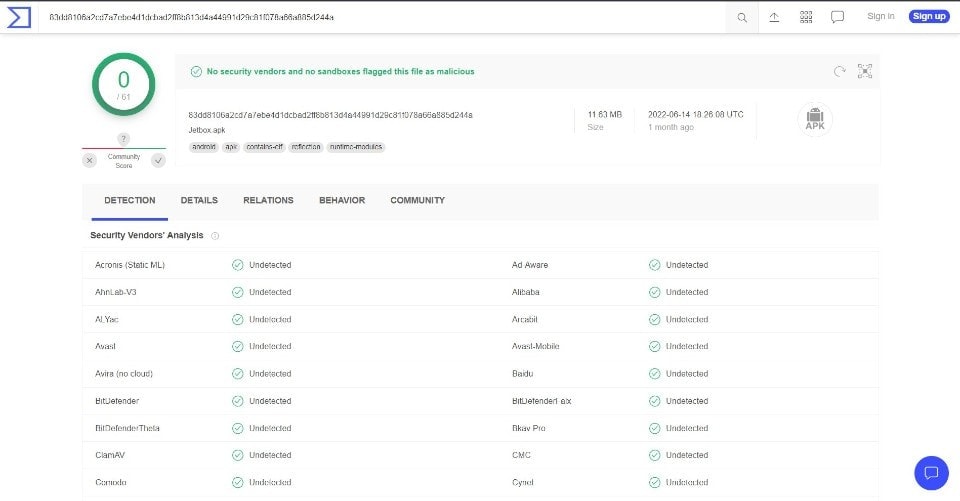
Task: Click Baidu undetected check icon
Action: click(654, 374)
